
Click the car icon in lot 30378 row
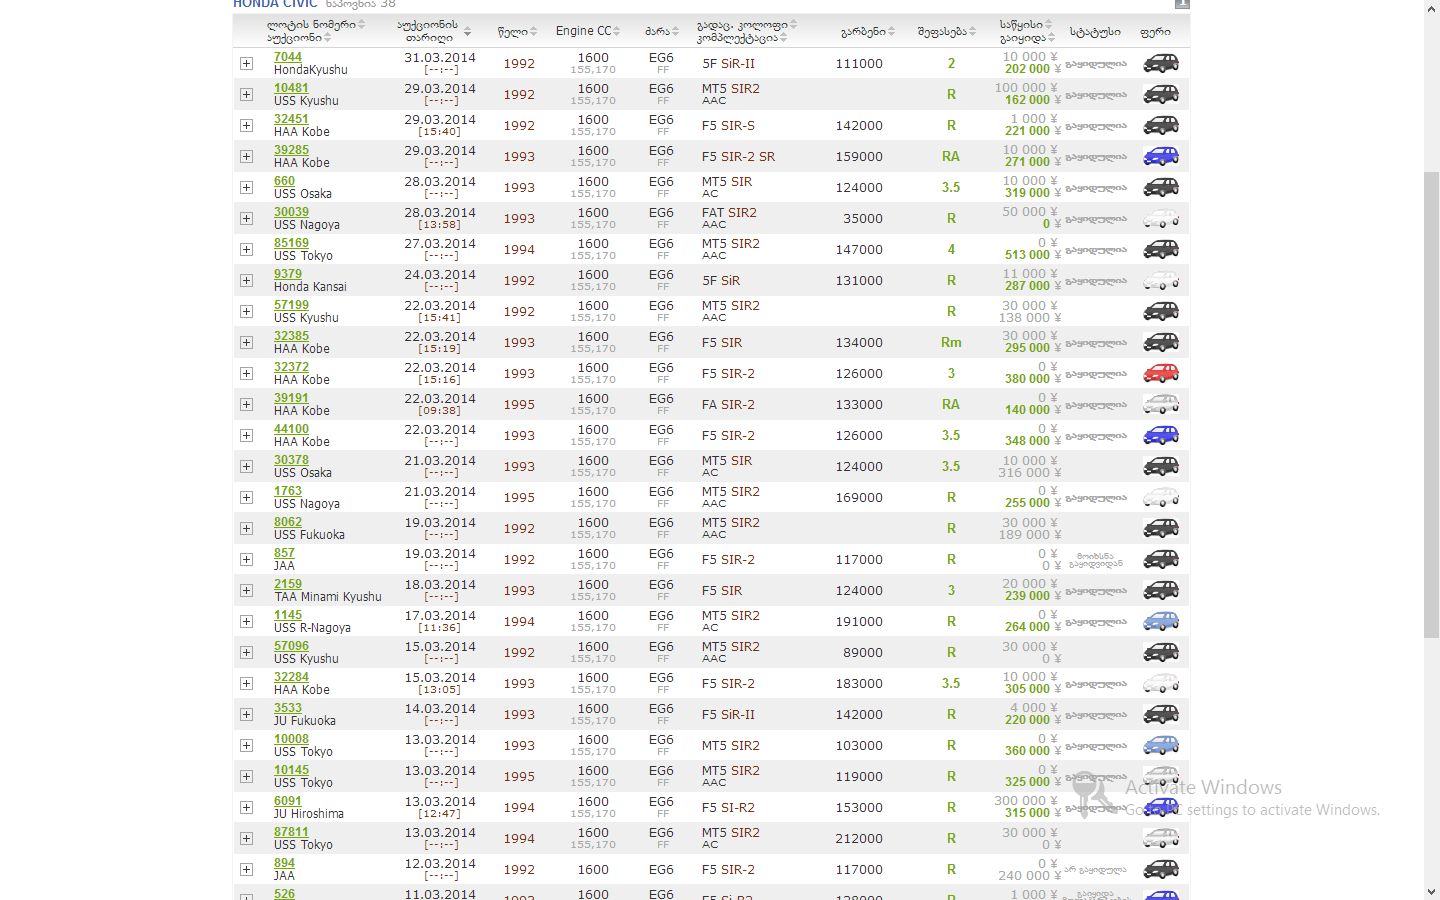[1161, 466]
